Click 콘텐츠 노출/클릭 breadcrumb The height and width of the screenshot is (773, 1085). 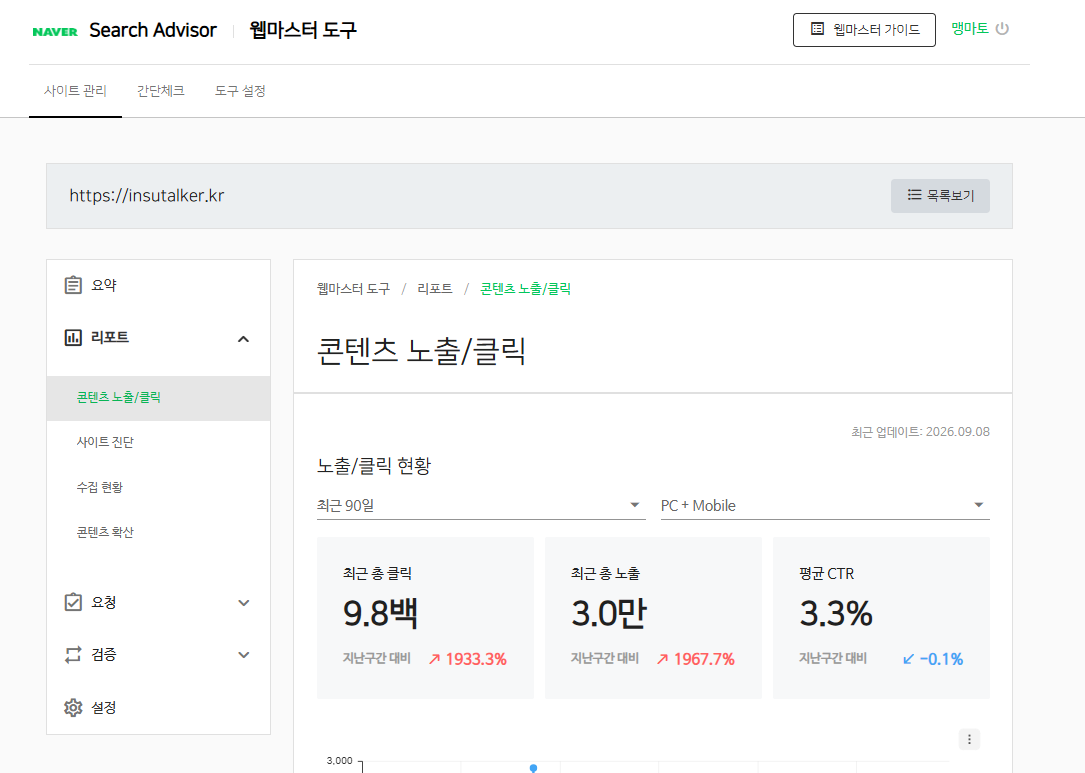525,289
